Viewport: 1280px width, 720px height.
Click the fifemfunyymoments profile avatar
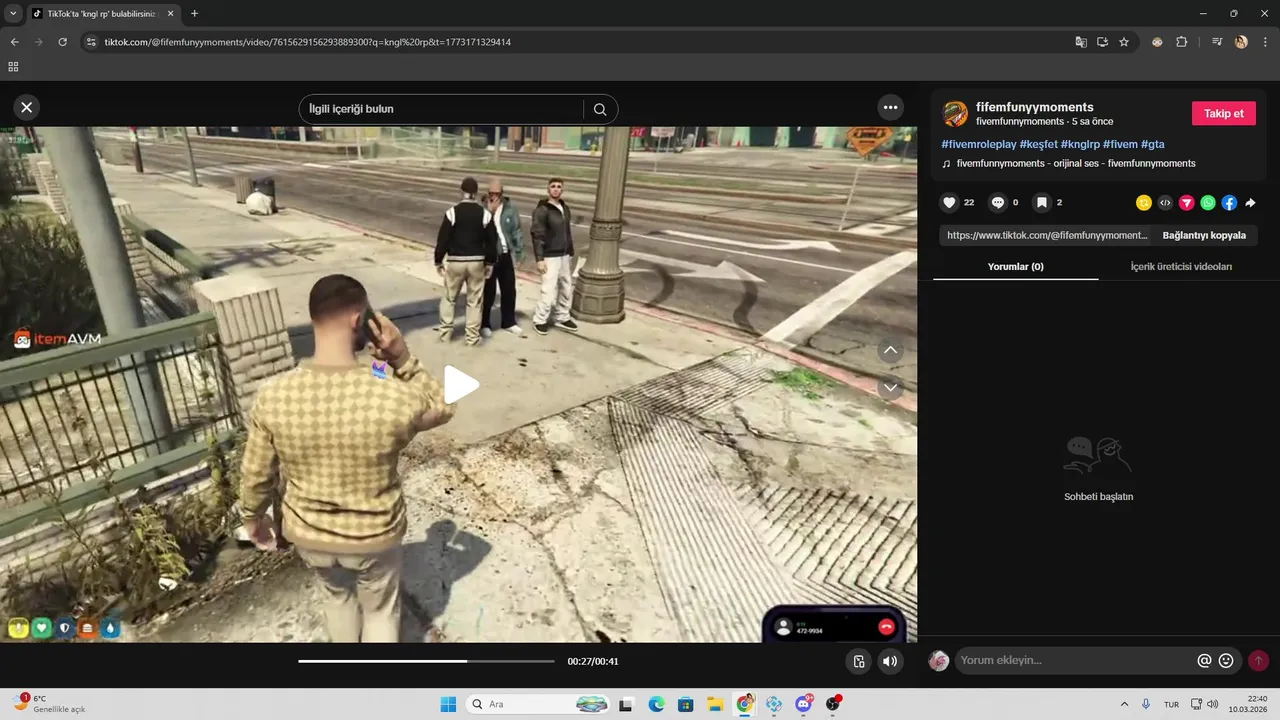coord(955,113)
